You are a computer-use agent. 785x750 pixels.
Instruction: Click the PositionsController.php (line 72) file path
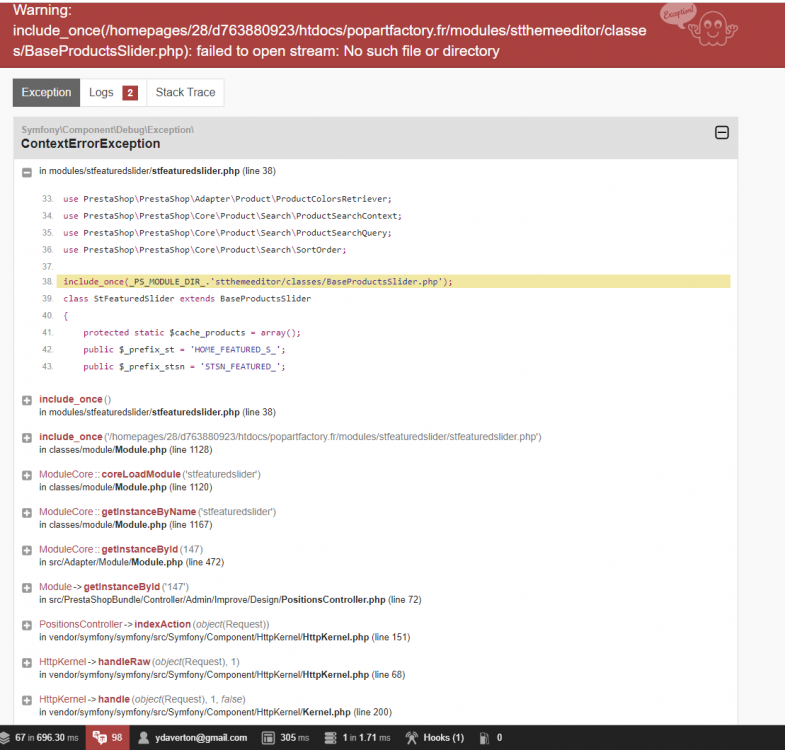click(x=230, y=600)
